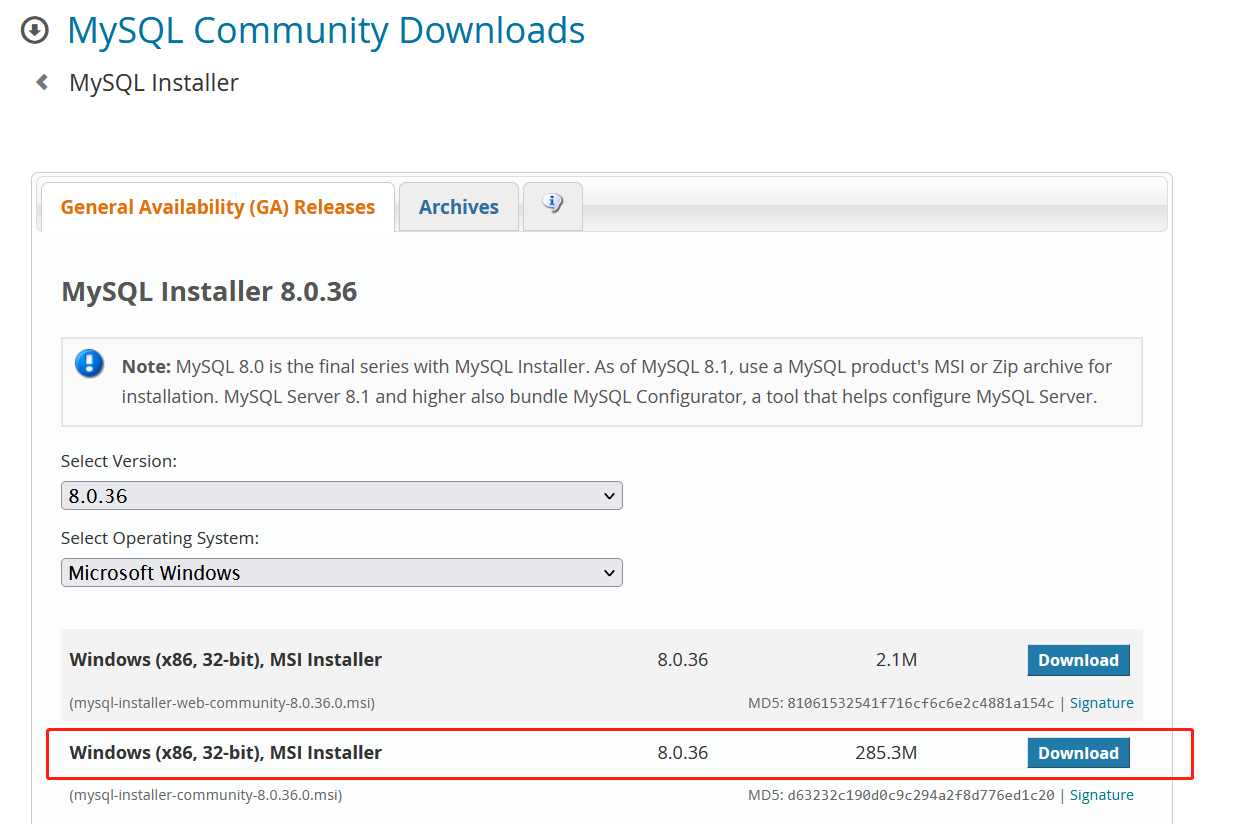Expand the Select Operating System dropdown
The width and height of the screenshot is (1259, 824).
[342, 573]
